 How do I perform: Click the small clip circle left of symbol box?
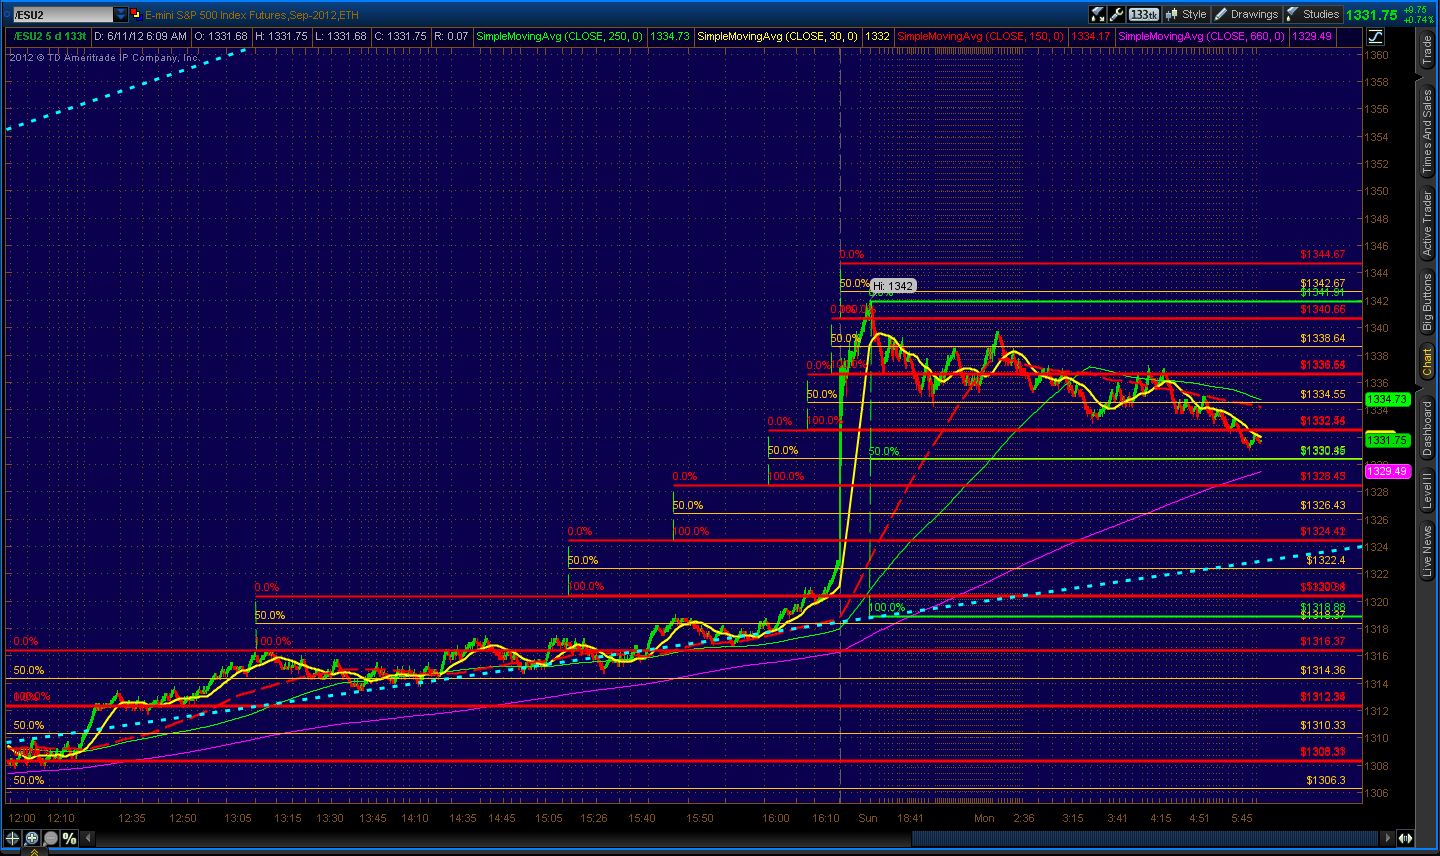click(x=7, y=14)
